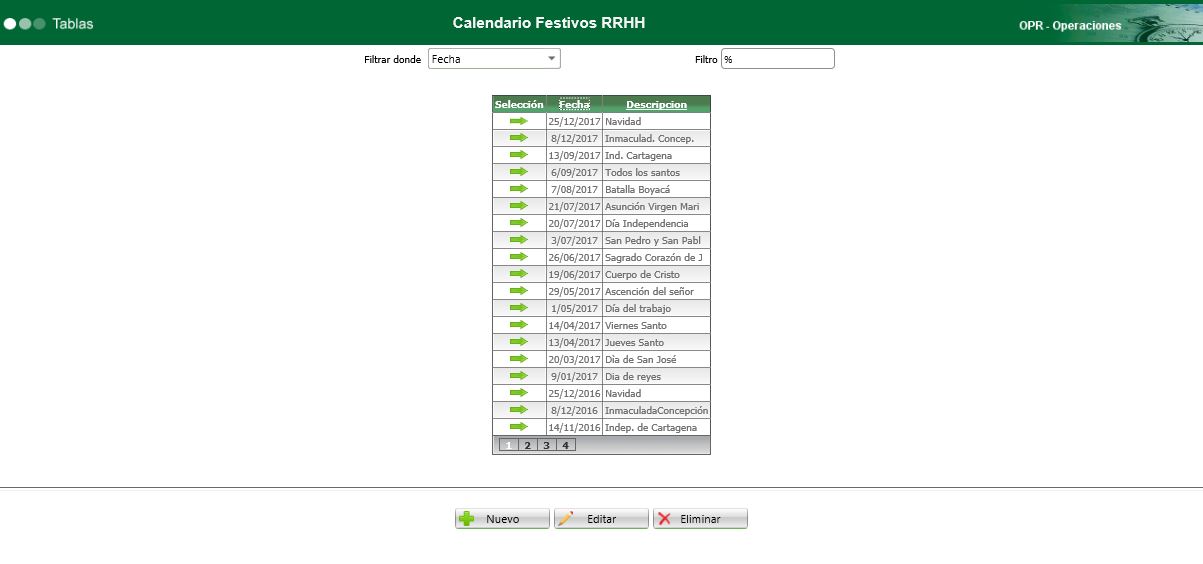Go to page 3 of the table
The height and width of the screenshot is (564, 1203).
(x=546, y=445)
